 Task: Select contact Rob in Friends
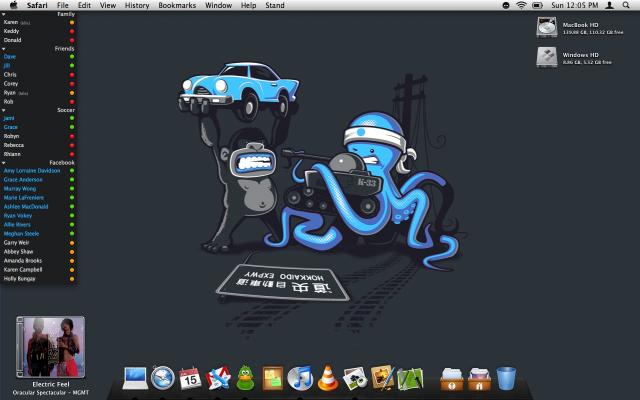pyautogui.click(x=39, y=102)
